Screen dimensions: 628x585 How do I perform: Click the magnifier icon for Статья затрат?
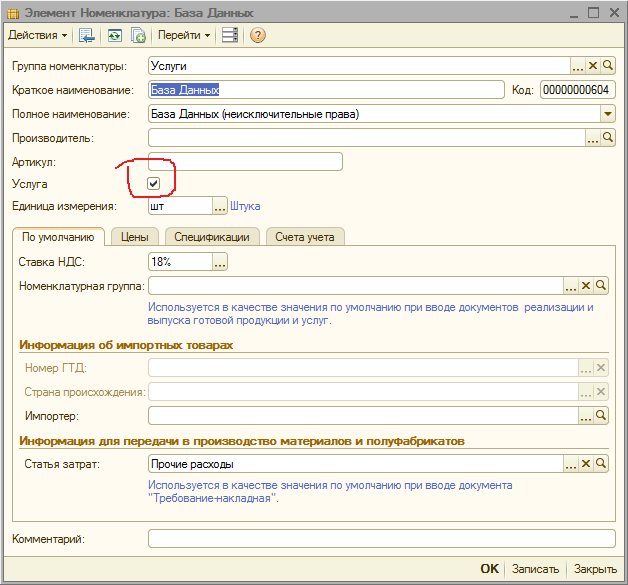tap(601, 464)
